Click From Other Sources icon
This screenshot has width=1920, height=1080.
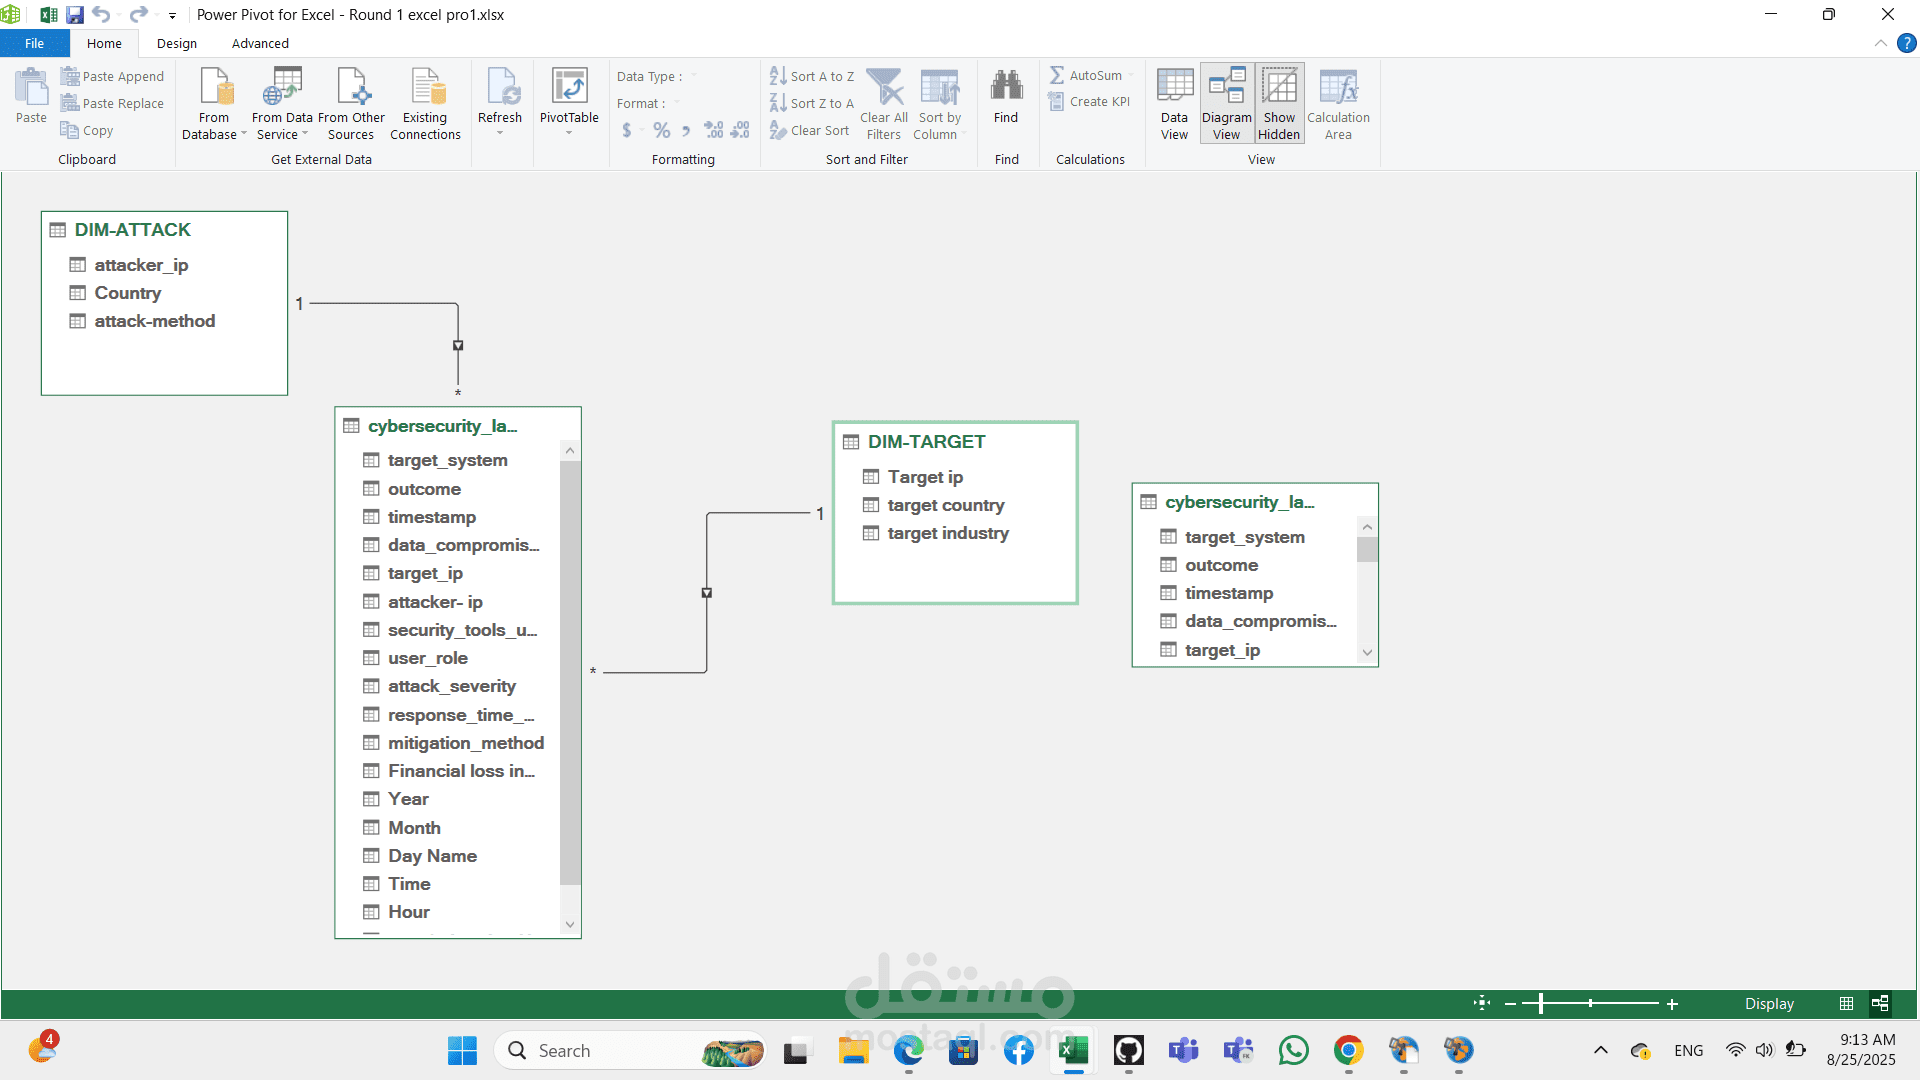pyautogui.click(x=351, y=88)
